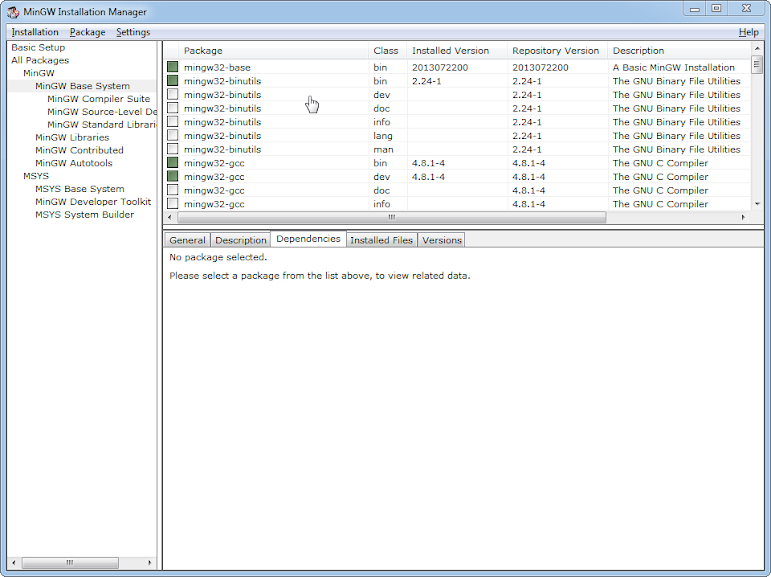Mark mingw32-binutils dev package checkbox
This screenshot has height=577, width=771.
click(x=173, y=94)
